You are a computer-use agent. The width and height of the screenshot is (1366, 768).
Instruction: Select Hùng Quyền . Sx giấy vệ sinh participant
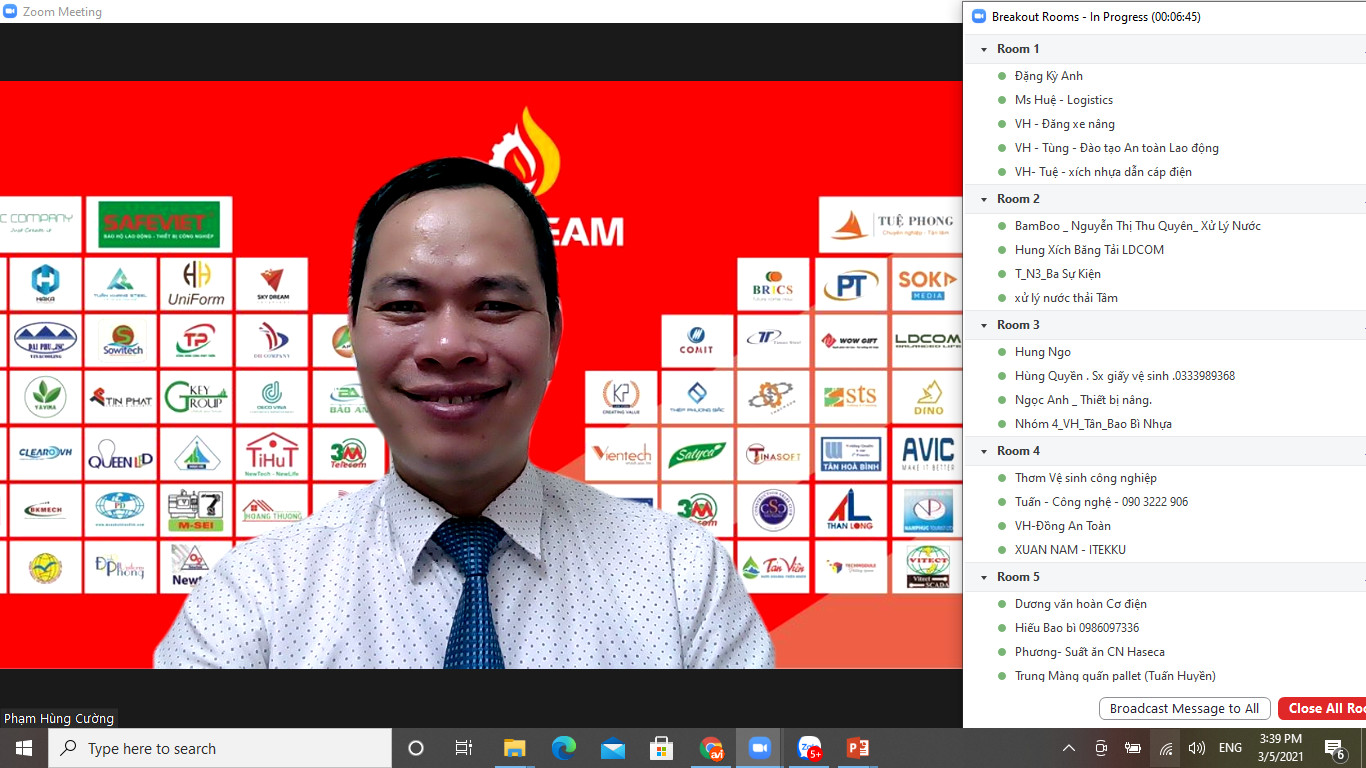point(1125,376)
